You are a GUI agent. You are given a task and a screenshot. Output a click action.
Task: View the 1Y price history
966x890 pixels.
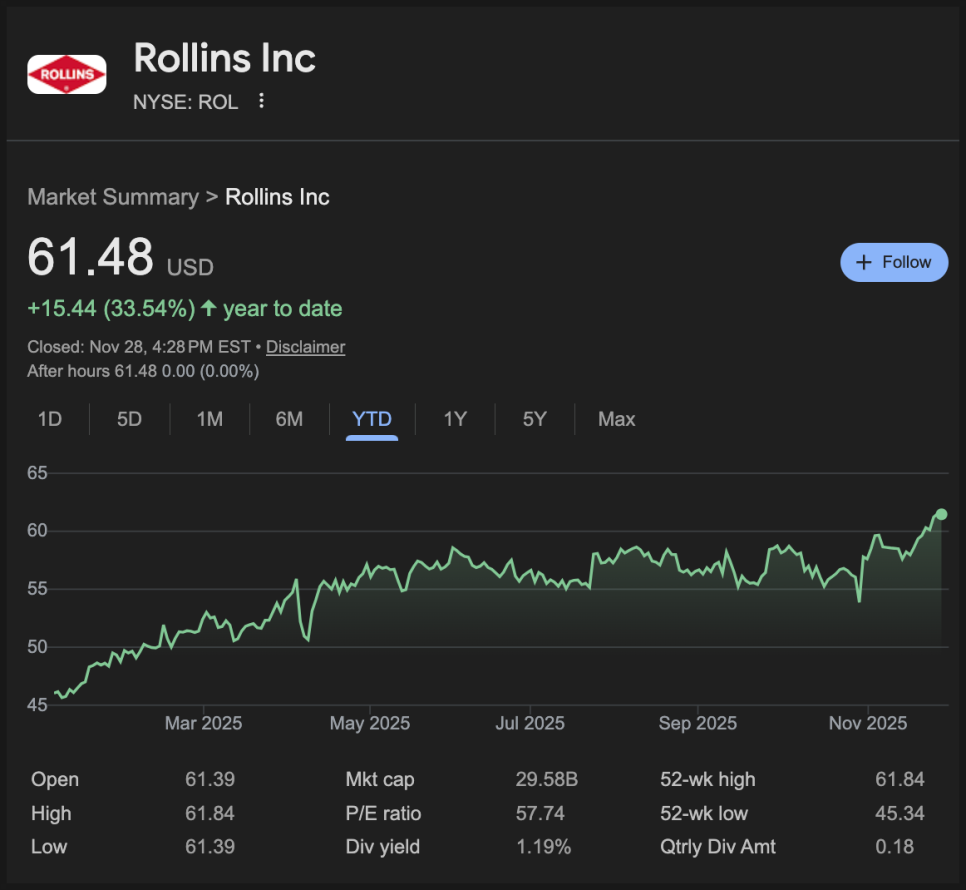[x=455, y=419]
